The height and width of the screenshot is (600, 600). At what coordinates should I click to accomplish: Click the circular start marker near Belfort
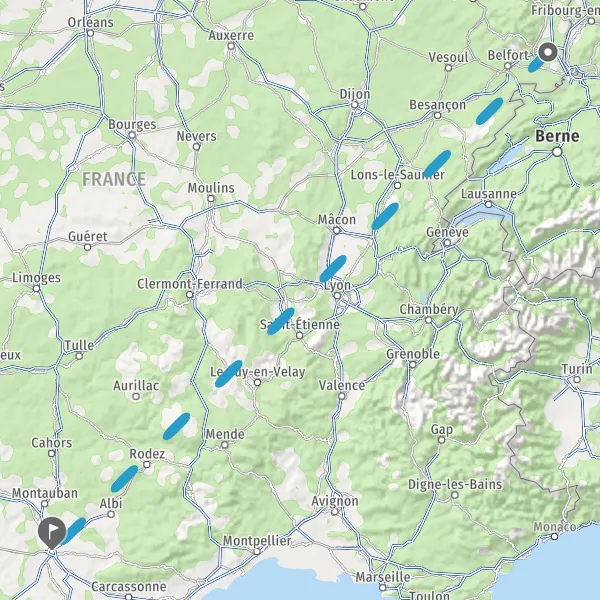coord(548,52)
